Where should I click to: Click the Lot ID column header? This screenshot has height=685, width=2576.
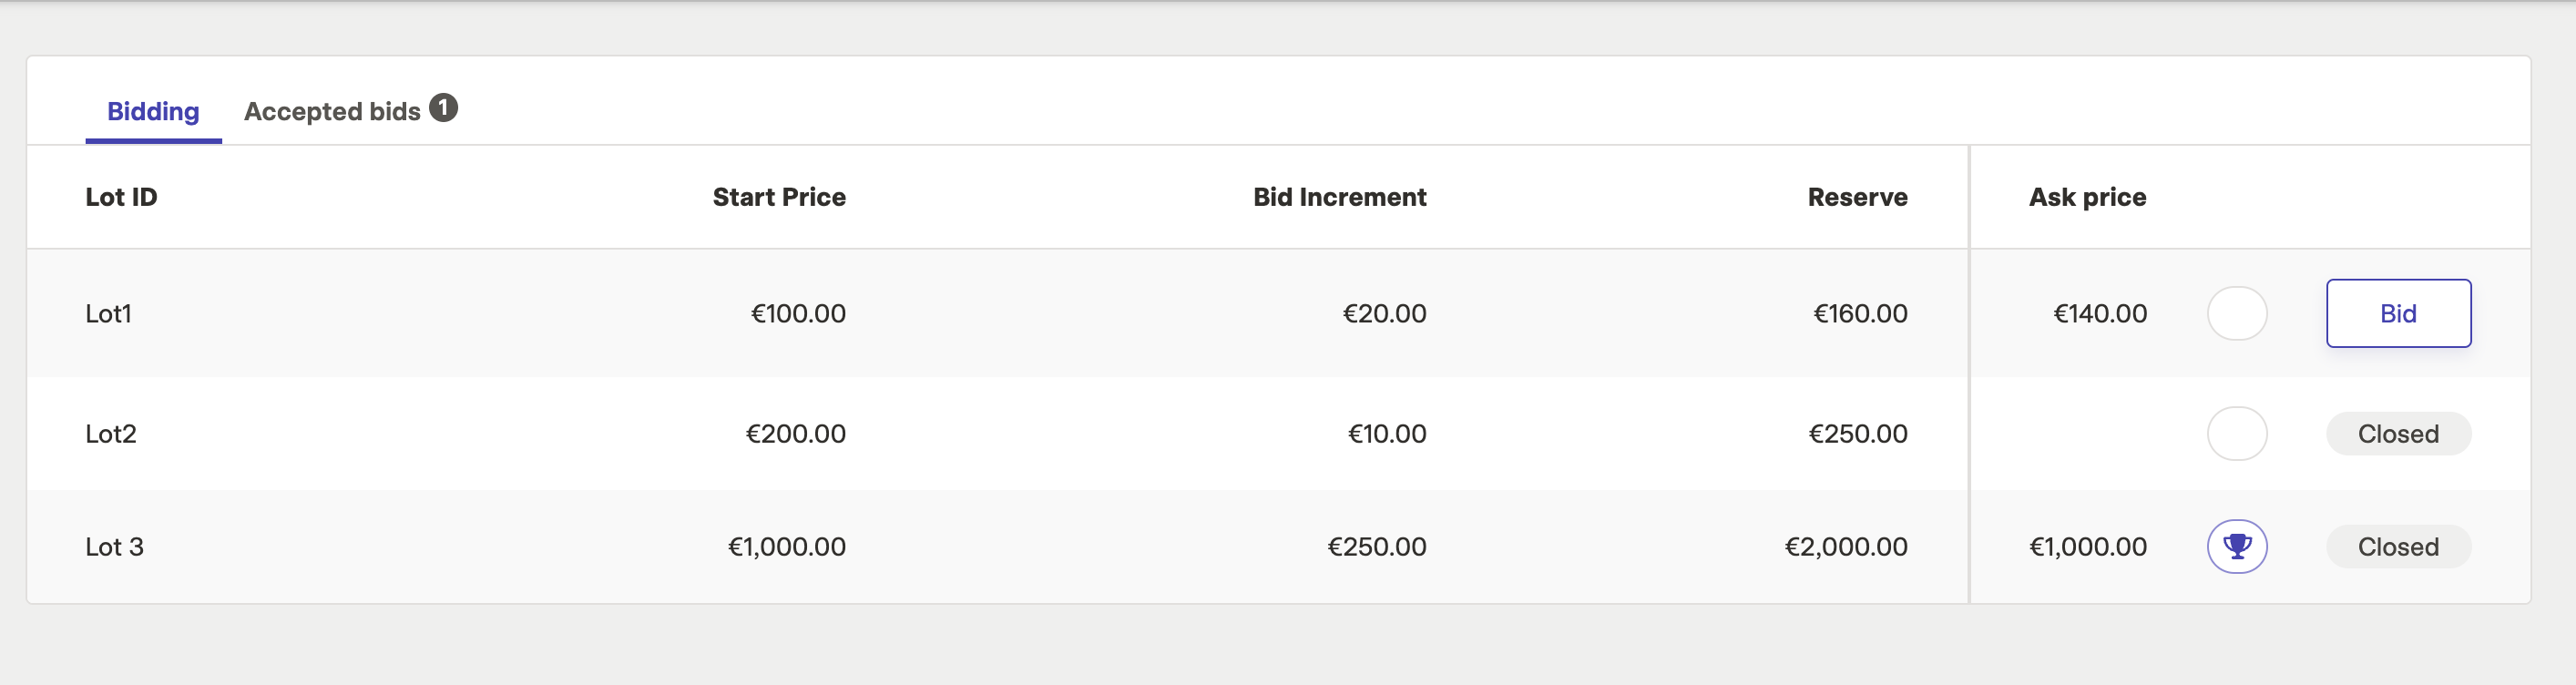pyautogui.click(x=121, y=197)
